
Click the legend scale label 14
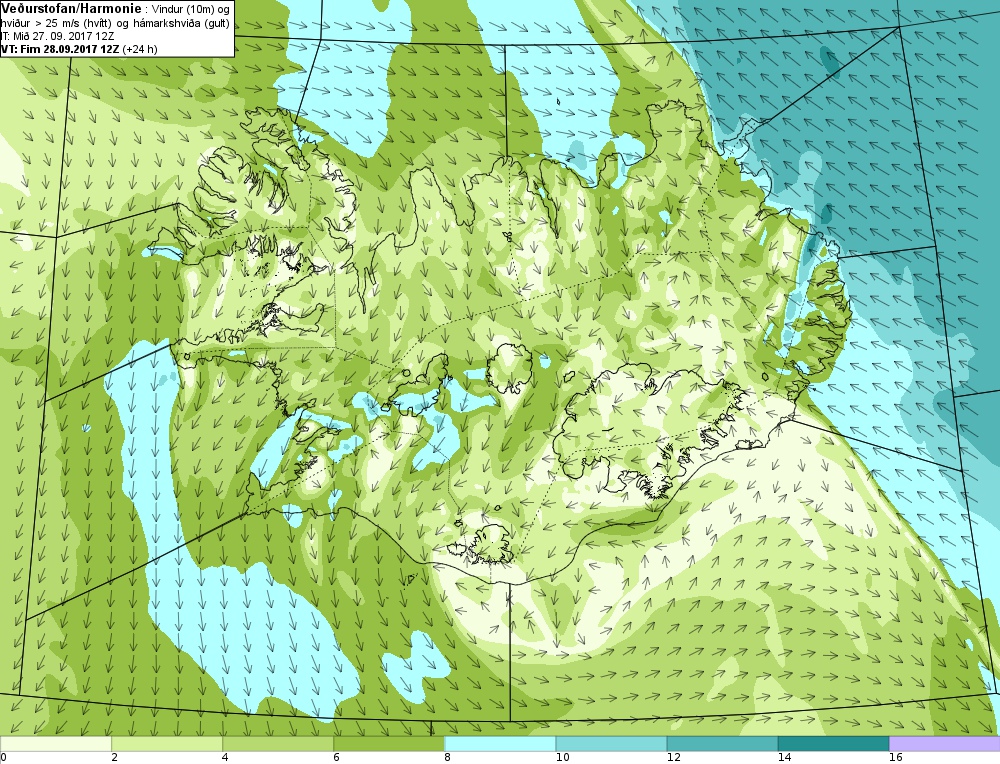point(784,758)
